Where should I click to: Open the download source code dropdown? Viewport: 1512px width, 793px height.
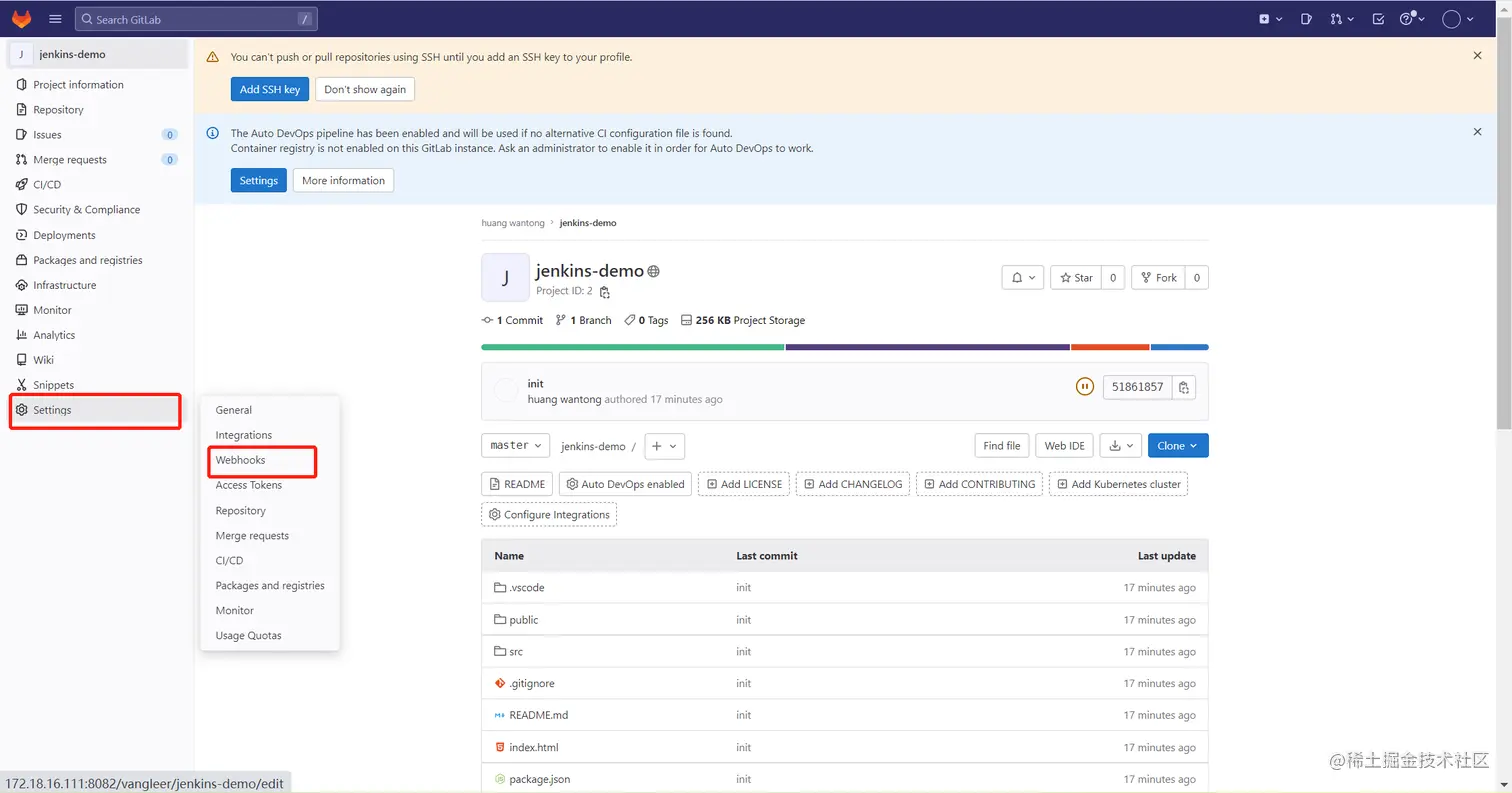pyautogui.click(x=1120, y=446)
